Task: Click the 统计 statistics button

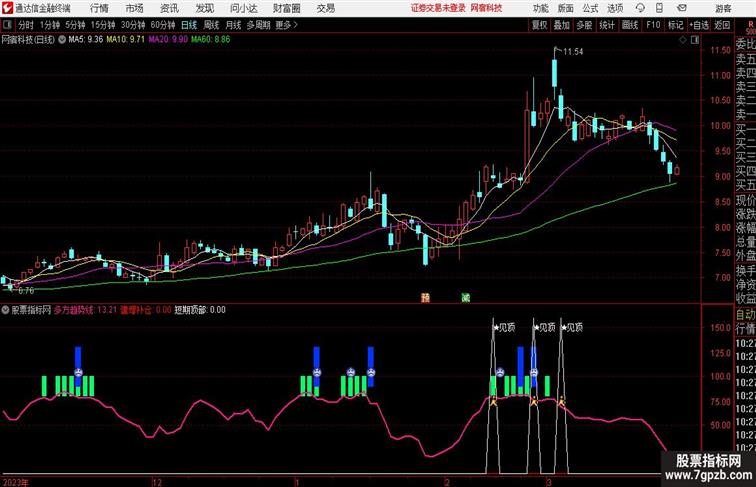Action: click(607, 25)
